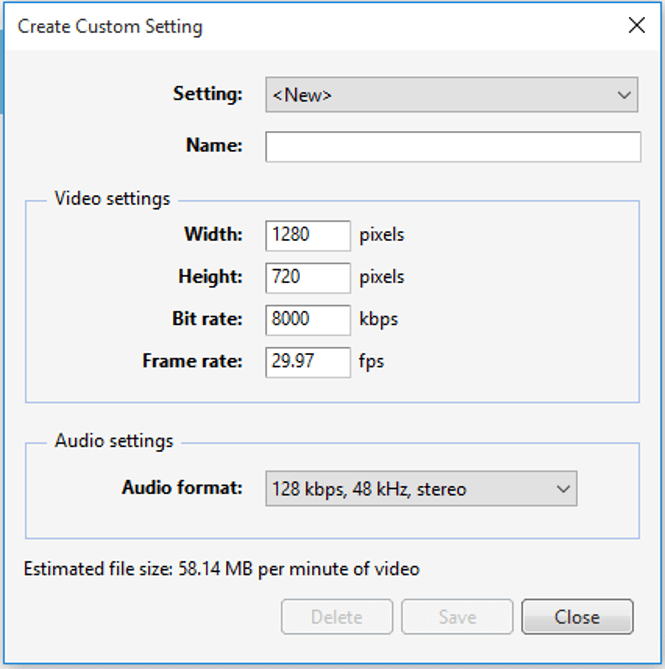
Task: Click the 'fps' unit label
Action: 372,362
